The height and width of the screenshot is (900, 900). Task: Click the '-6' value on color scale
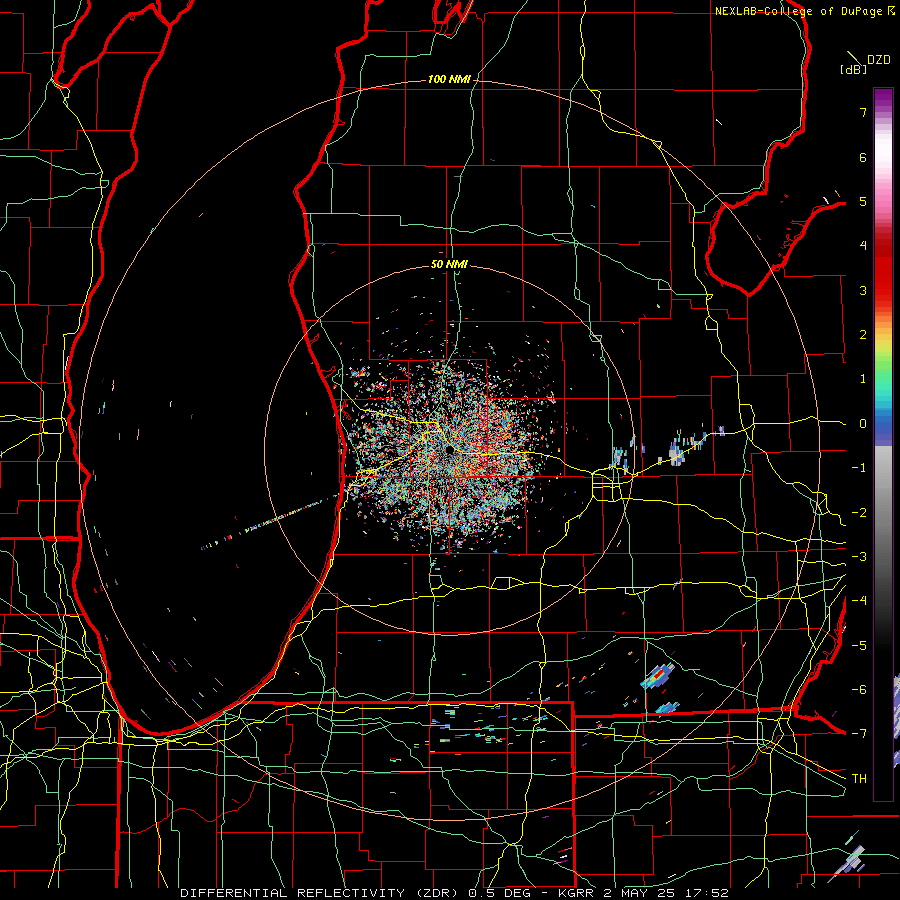click(x=859, y=690)
